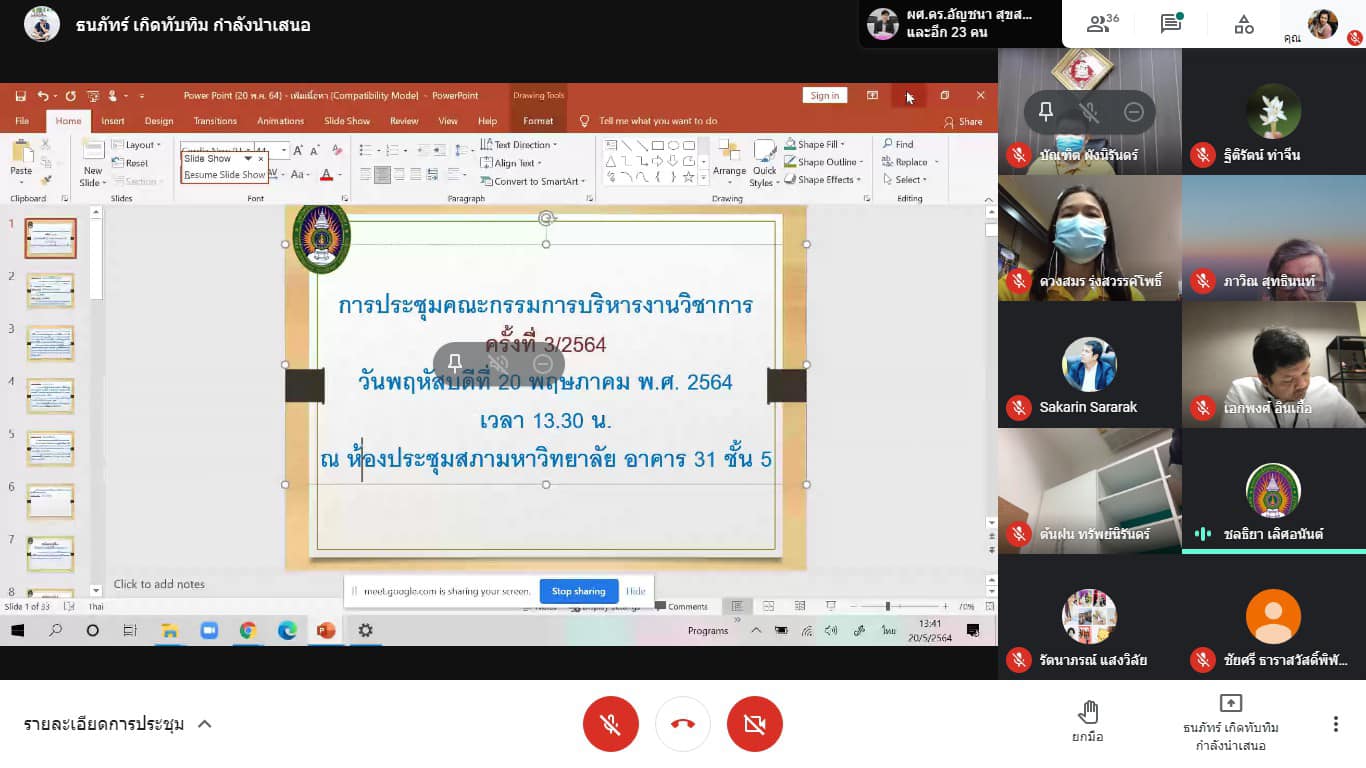Viewport: 1366px width, 768px height.
Task: Click the PowerPoint icon in the taskbar
Action: [x=326, y=630]
